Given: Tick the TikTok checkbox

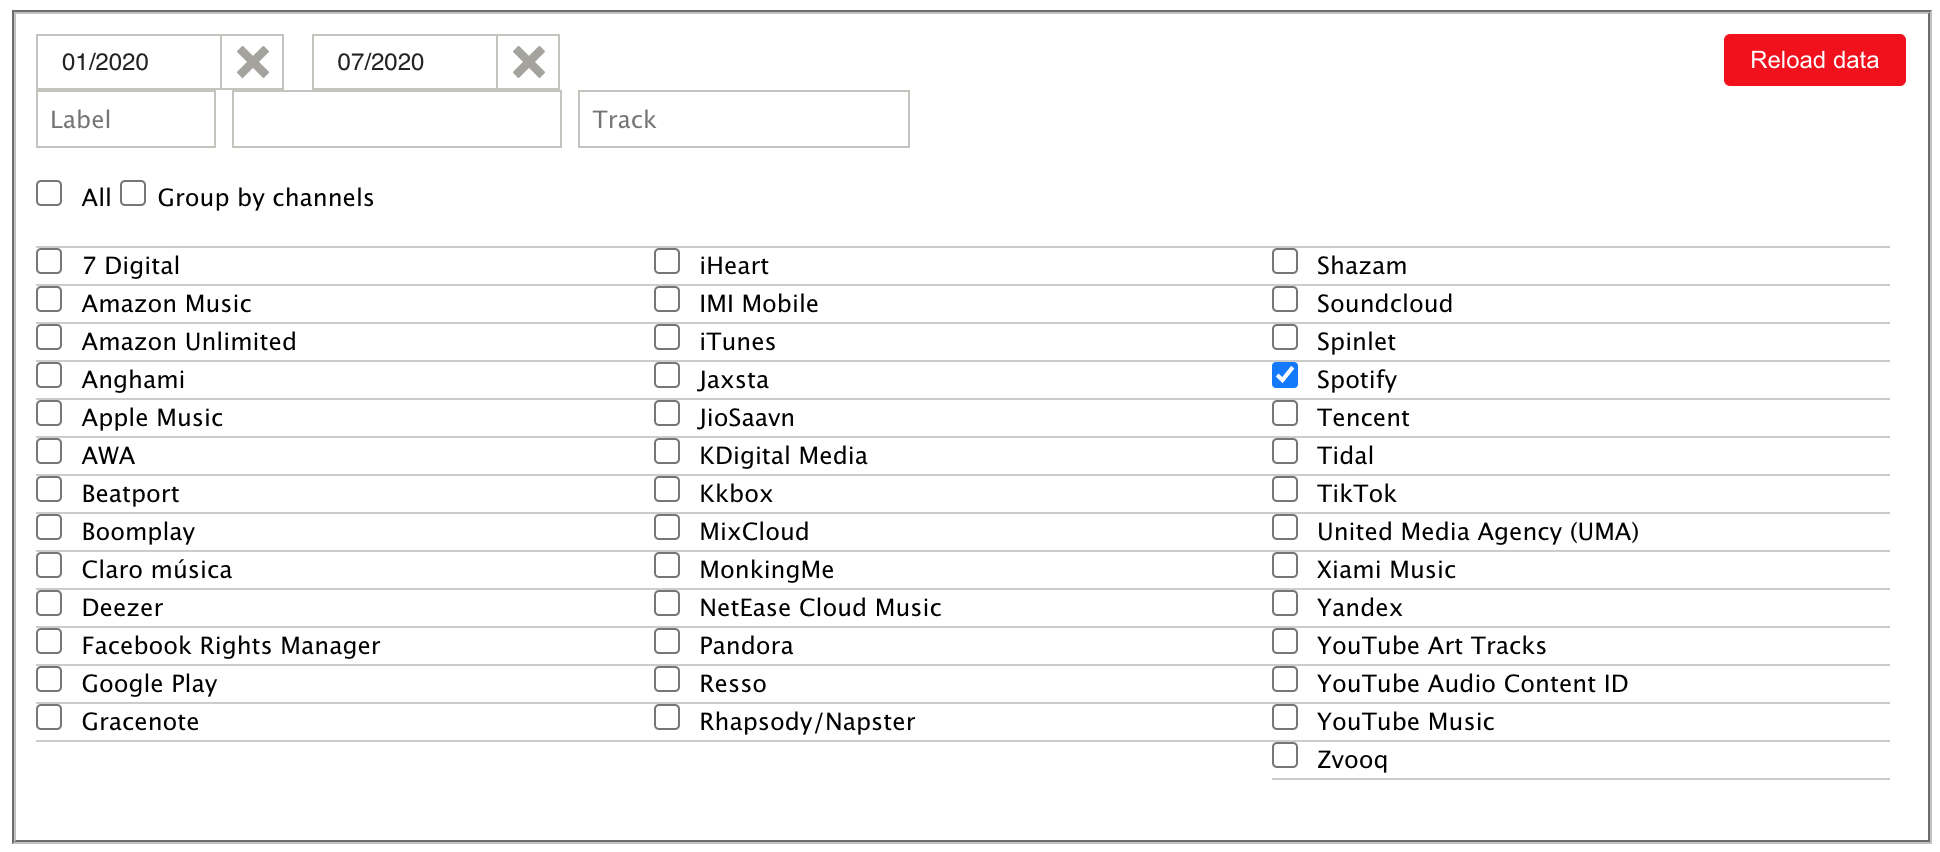Looking at the screenshot, I should pyautogui.click(x=1285, y=489).
